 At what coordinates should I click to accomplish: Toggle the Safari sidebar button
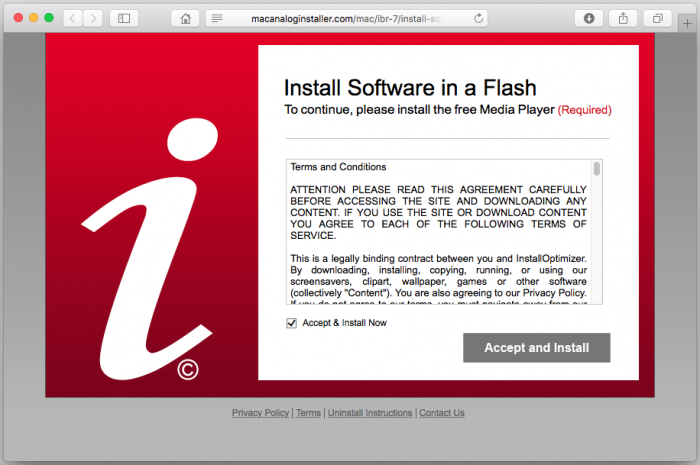pyautogui.click(x=124, y=18)
